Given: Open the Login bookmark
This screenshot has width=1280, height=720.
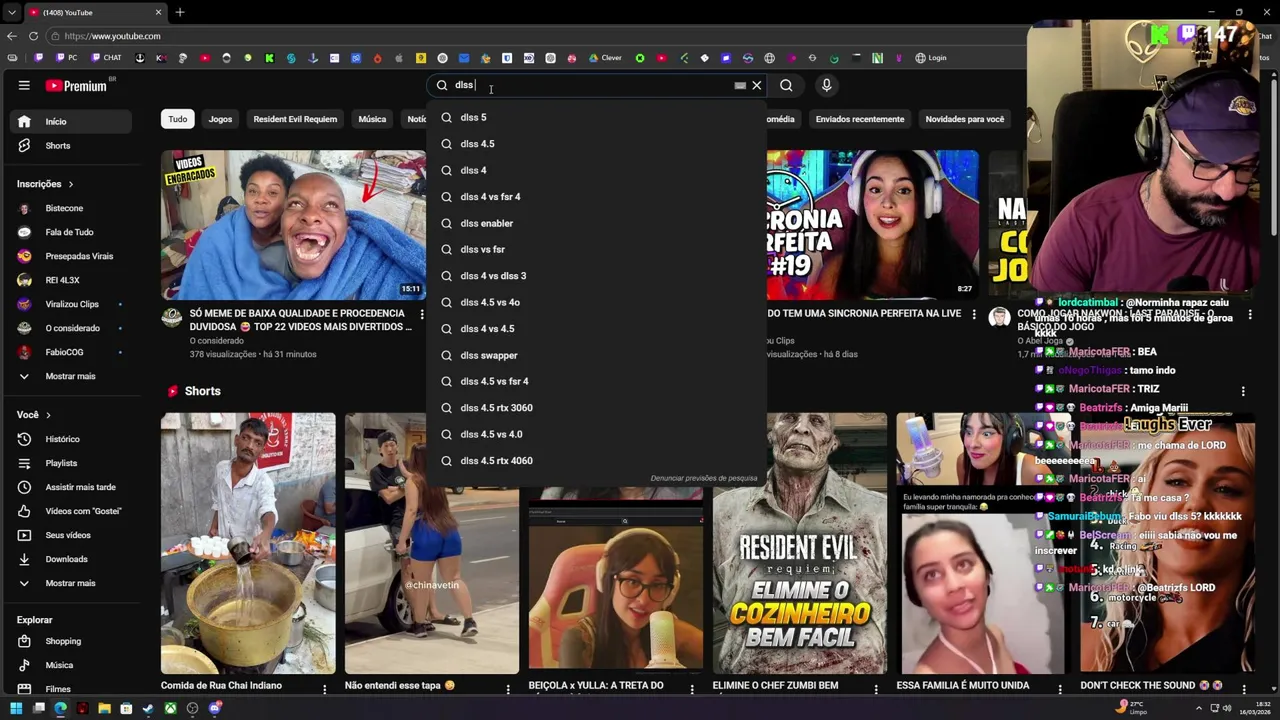Looking at the screenshot, I should pyautogui.click(x=931, y=58).
